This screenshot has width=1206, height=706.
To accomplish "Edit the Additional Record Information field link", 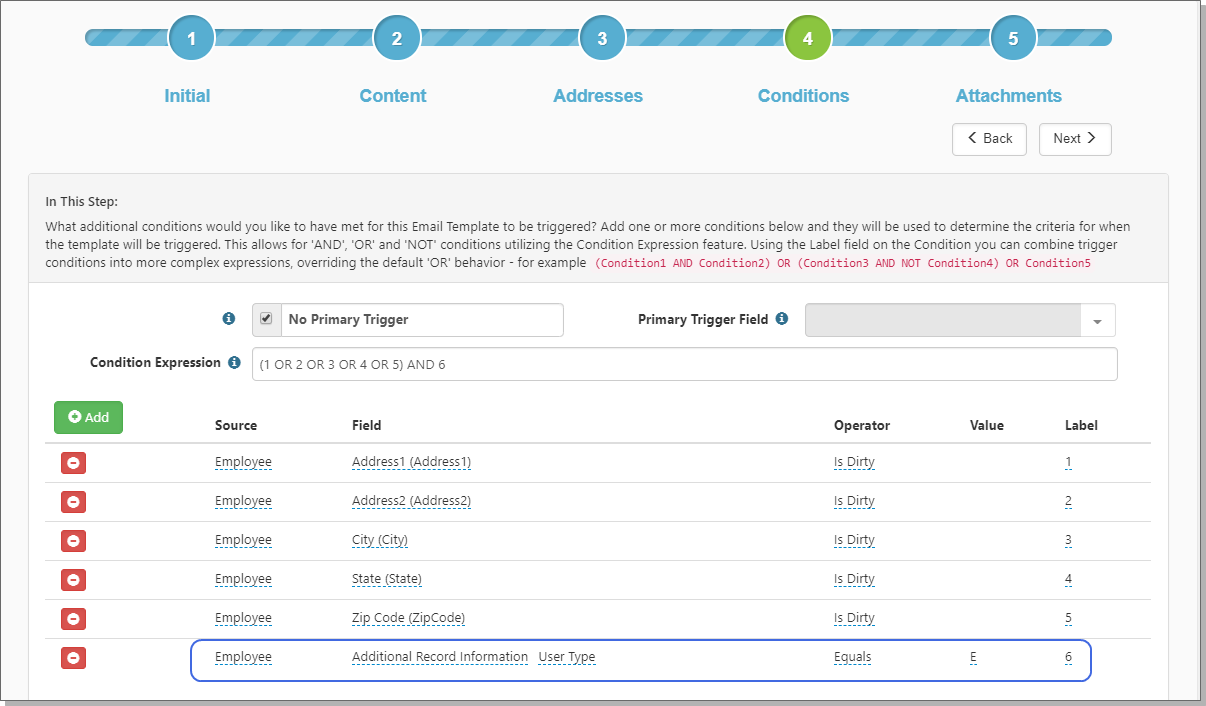I will click(439, 657).
